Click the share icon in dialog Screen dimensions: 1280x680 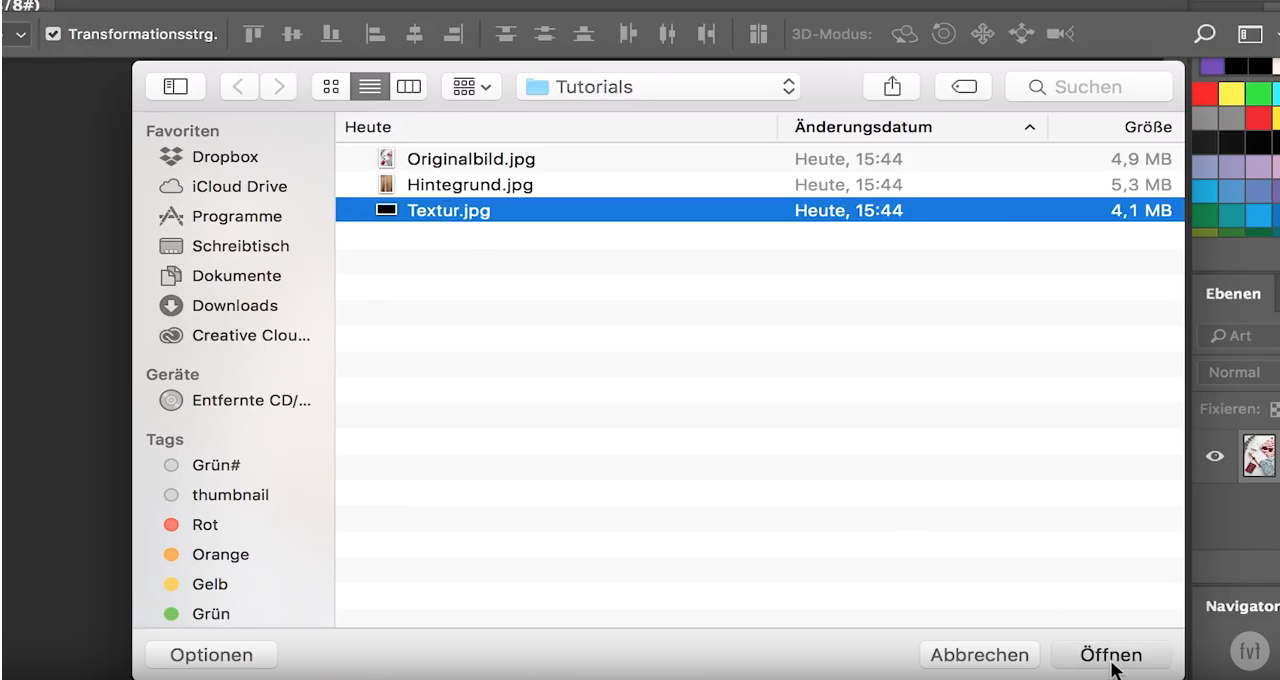coord(892,87)
